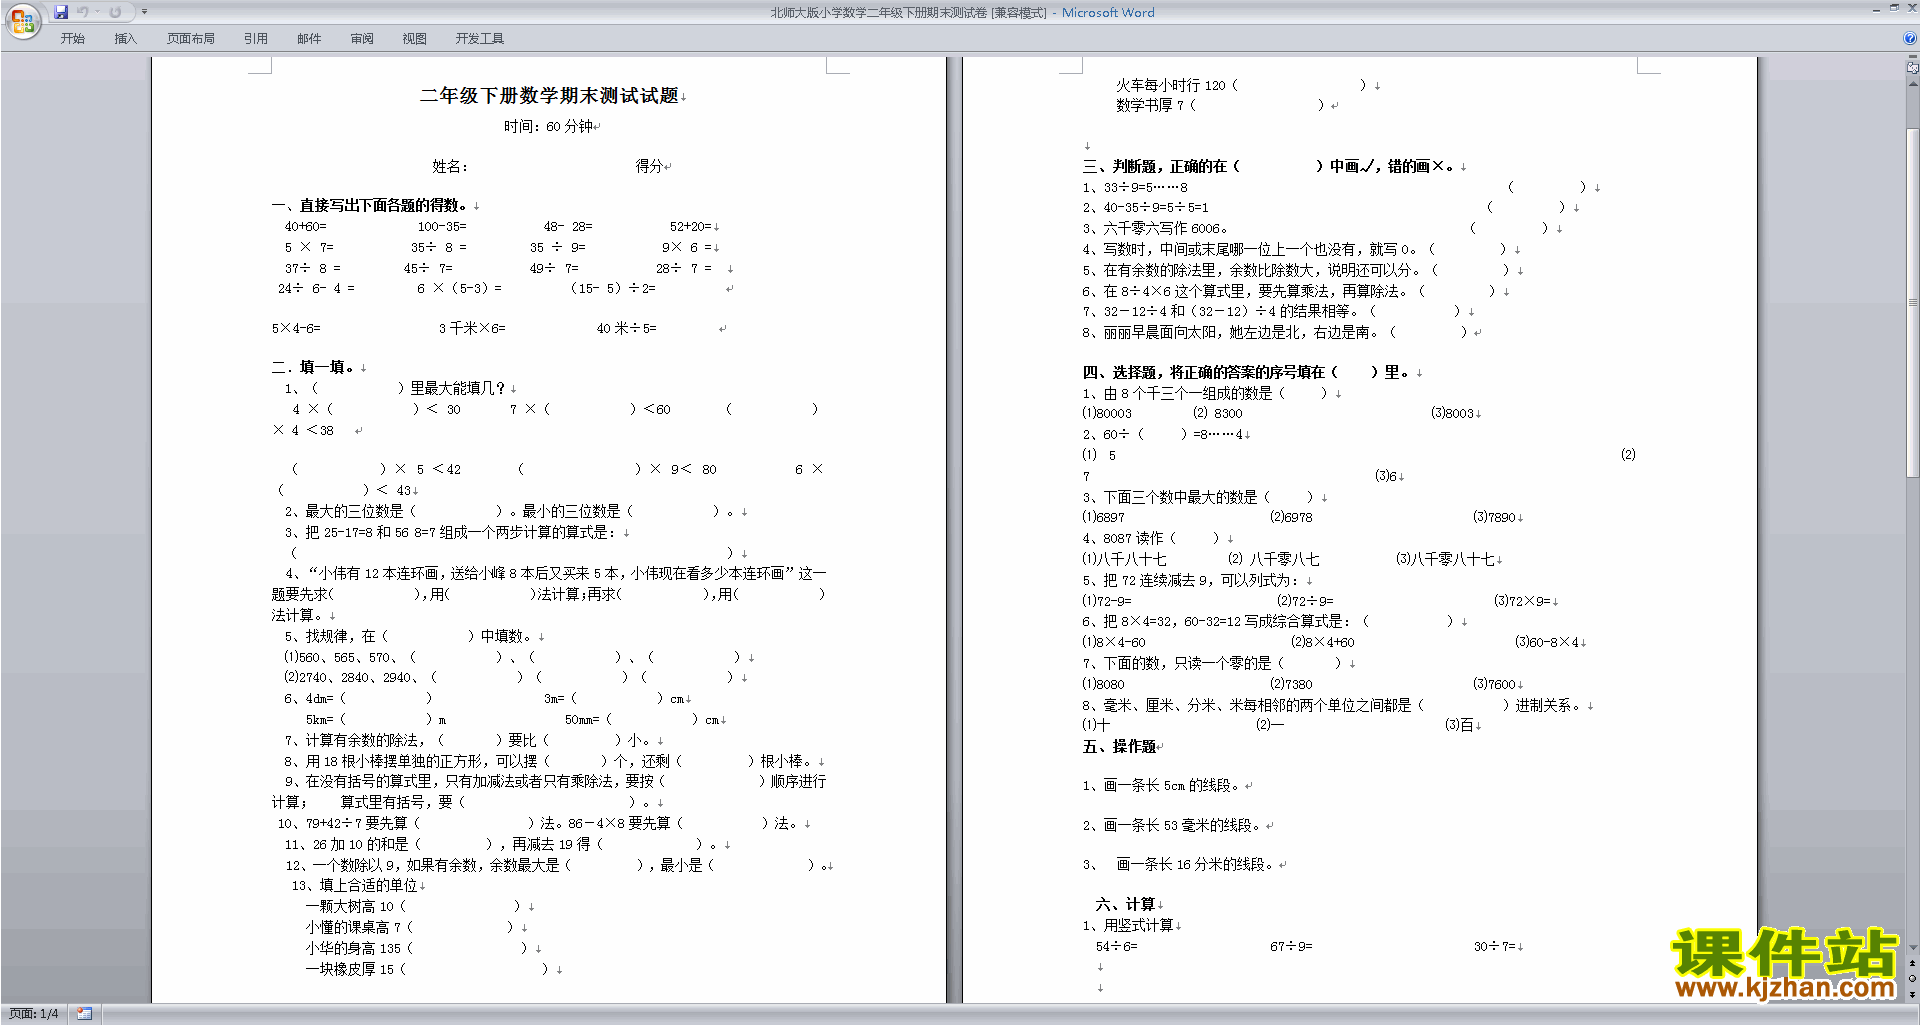Screen dimensions: 1920x1025
Task: Click the equation 67÷9=
Action: 1291,946
